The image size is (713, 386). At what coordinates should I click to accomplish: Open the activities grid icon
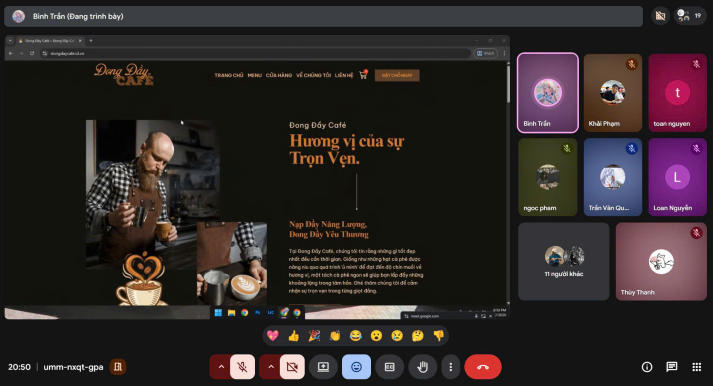click(697, 367)
